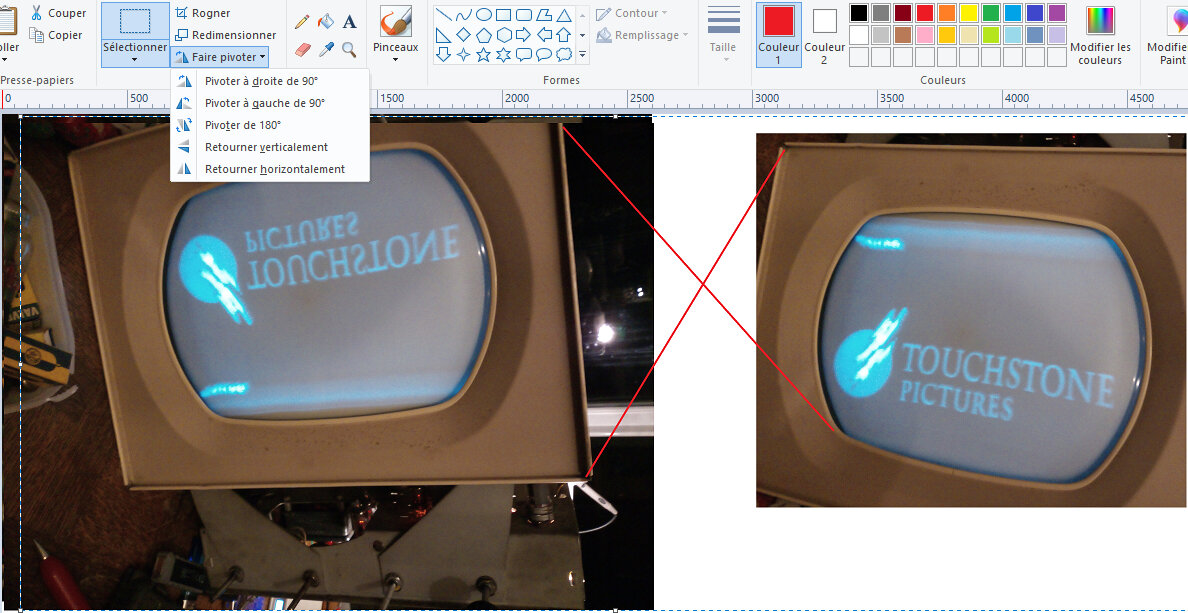1188x613 pixels.
Task: Select the Fill bucket tool
Action: (x=326, y=21)
